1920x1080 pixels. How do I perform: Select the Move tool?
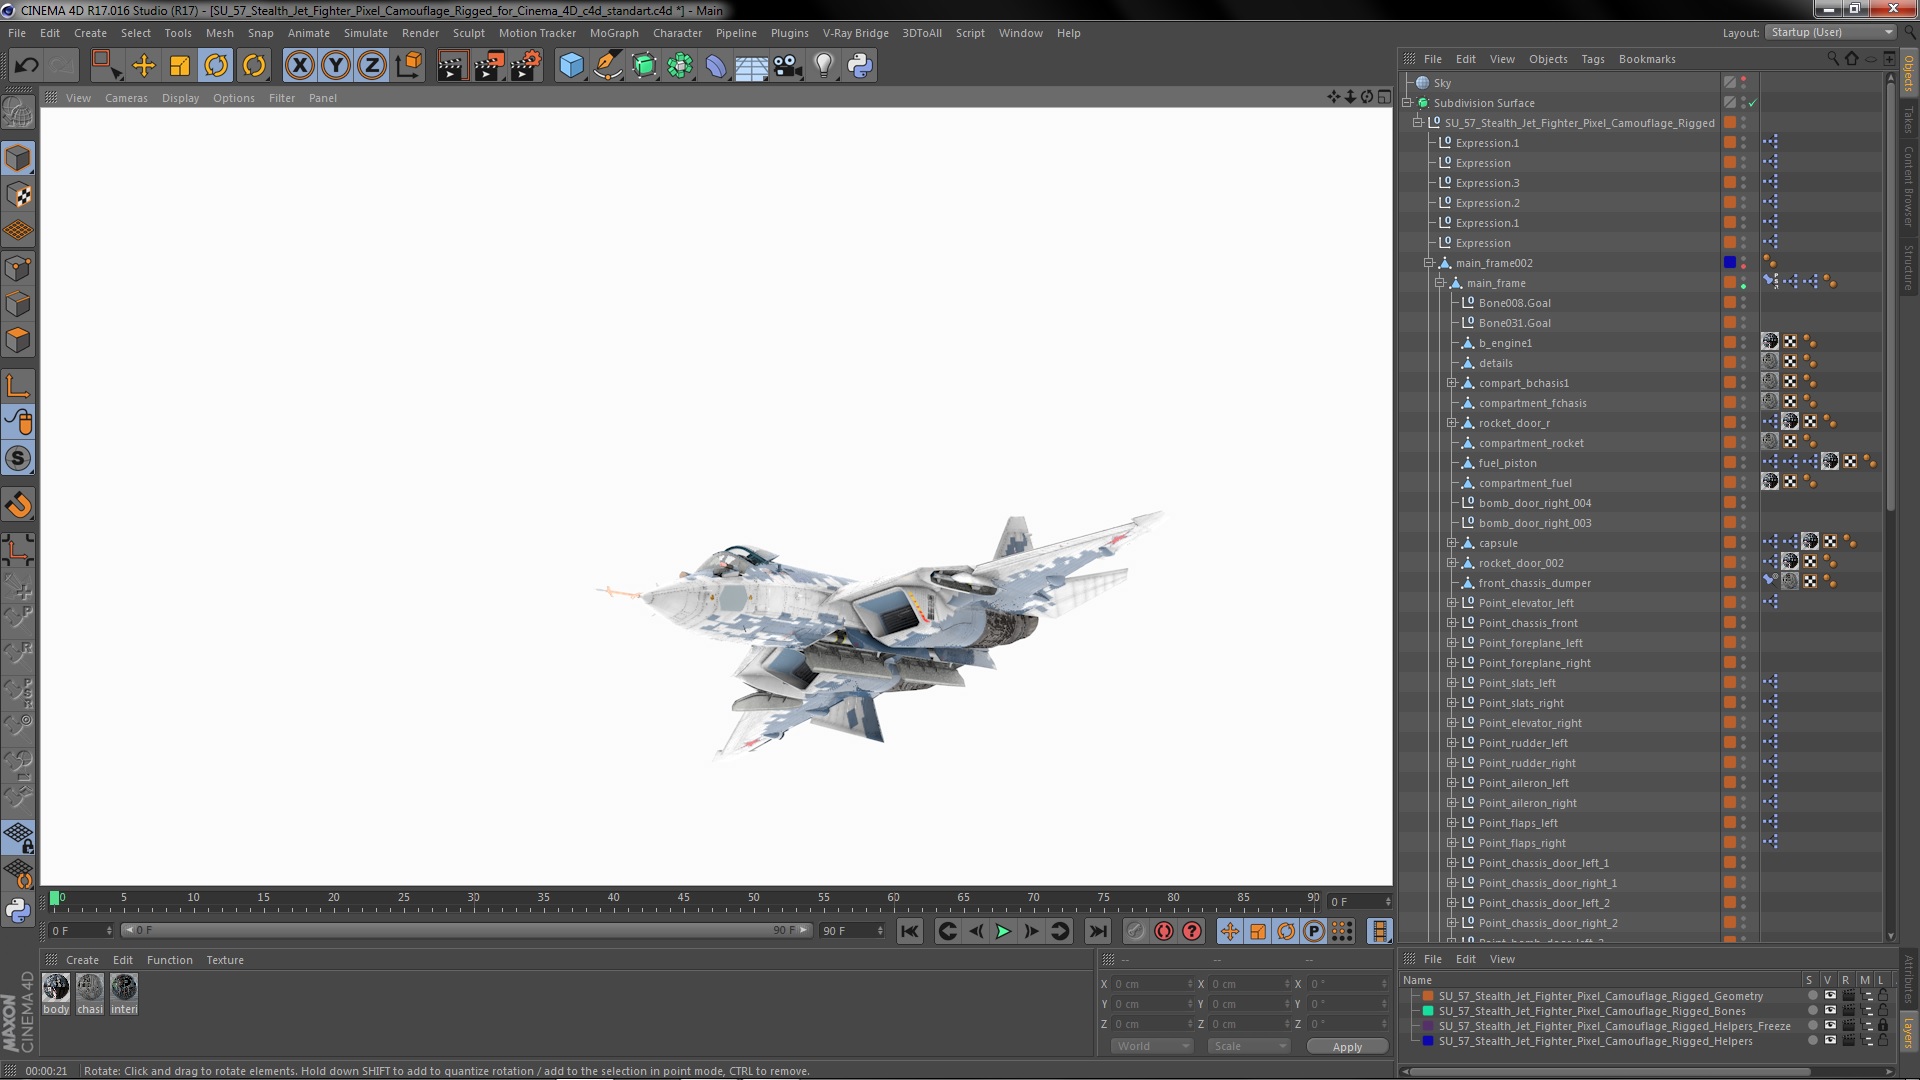pyautogui.click(x=144, y=66)
